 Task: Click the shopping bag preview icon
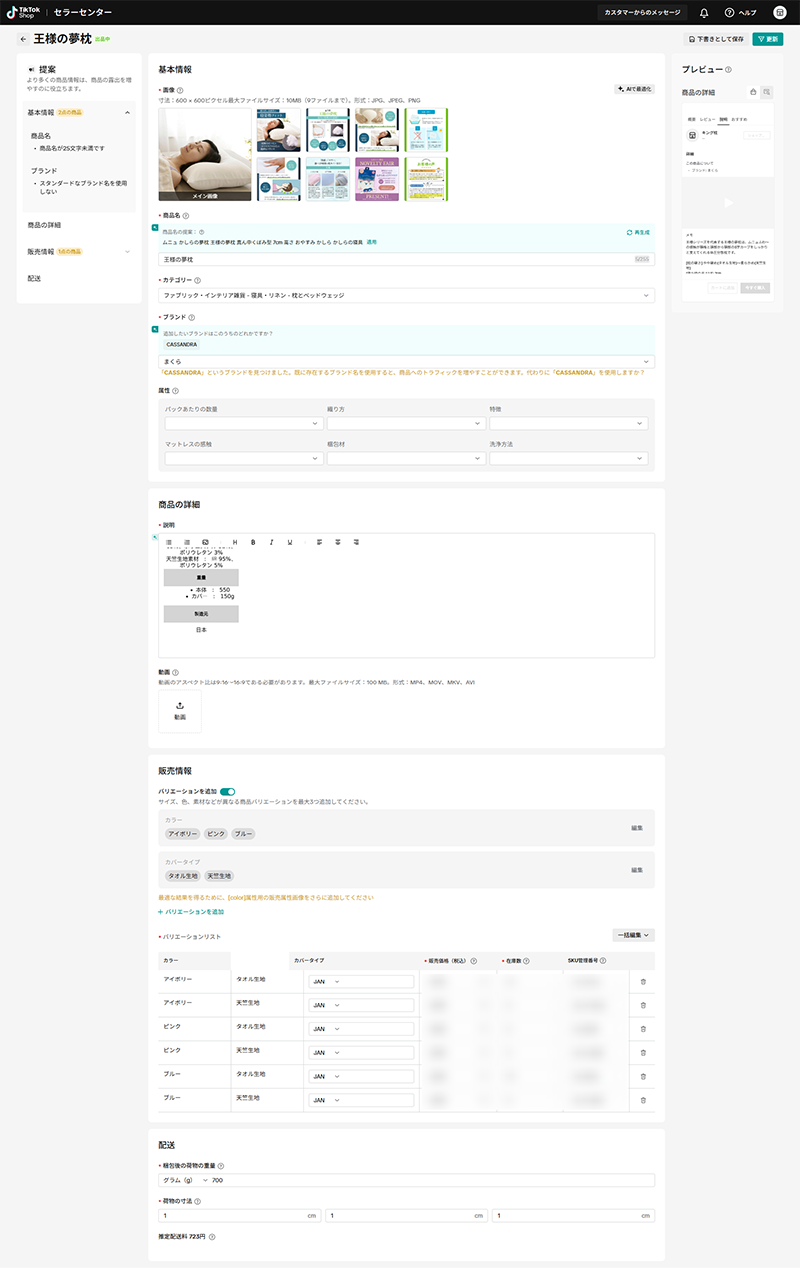pos(753,92)
